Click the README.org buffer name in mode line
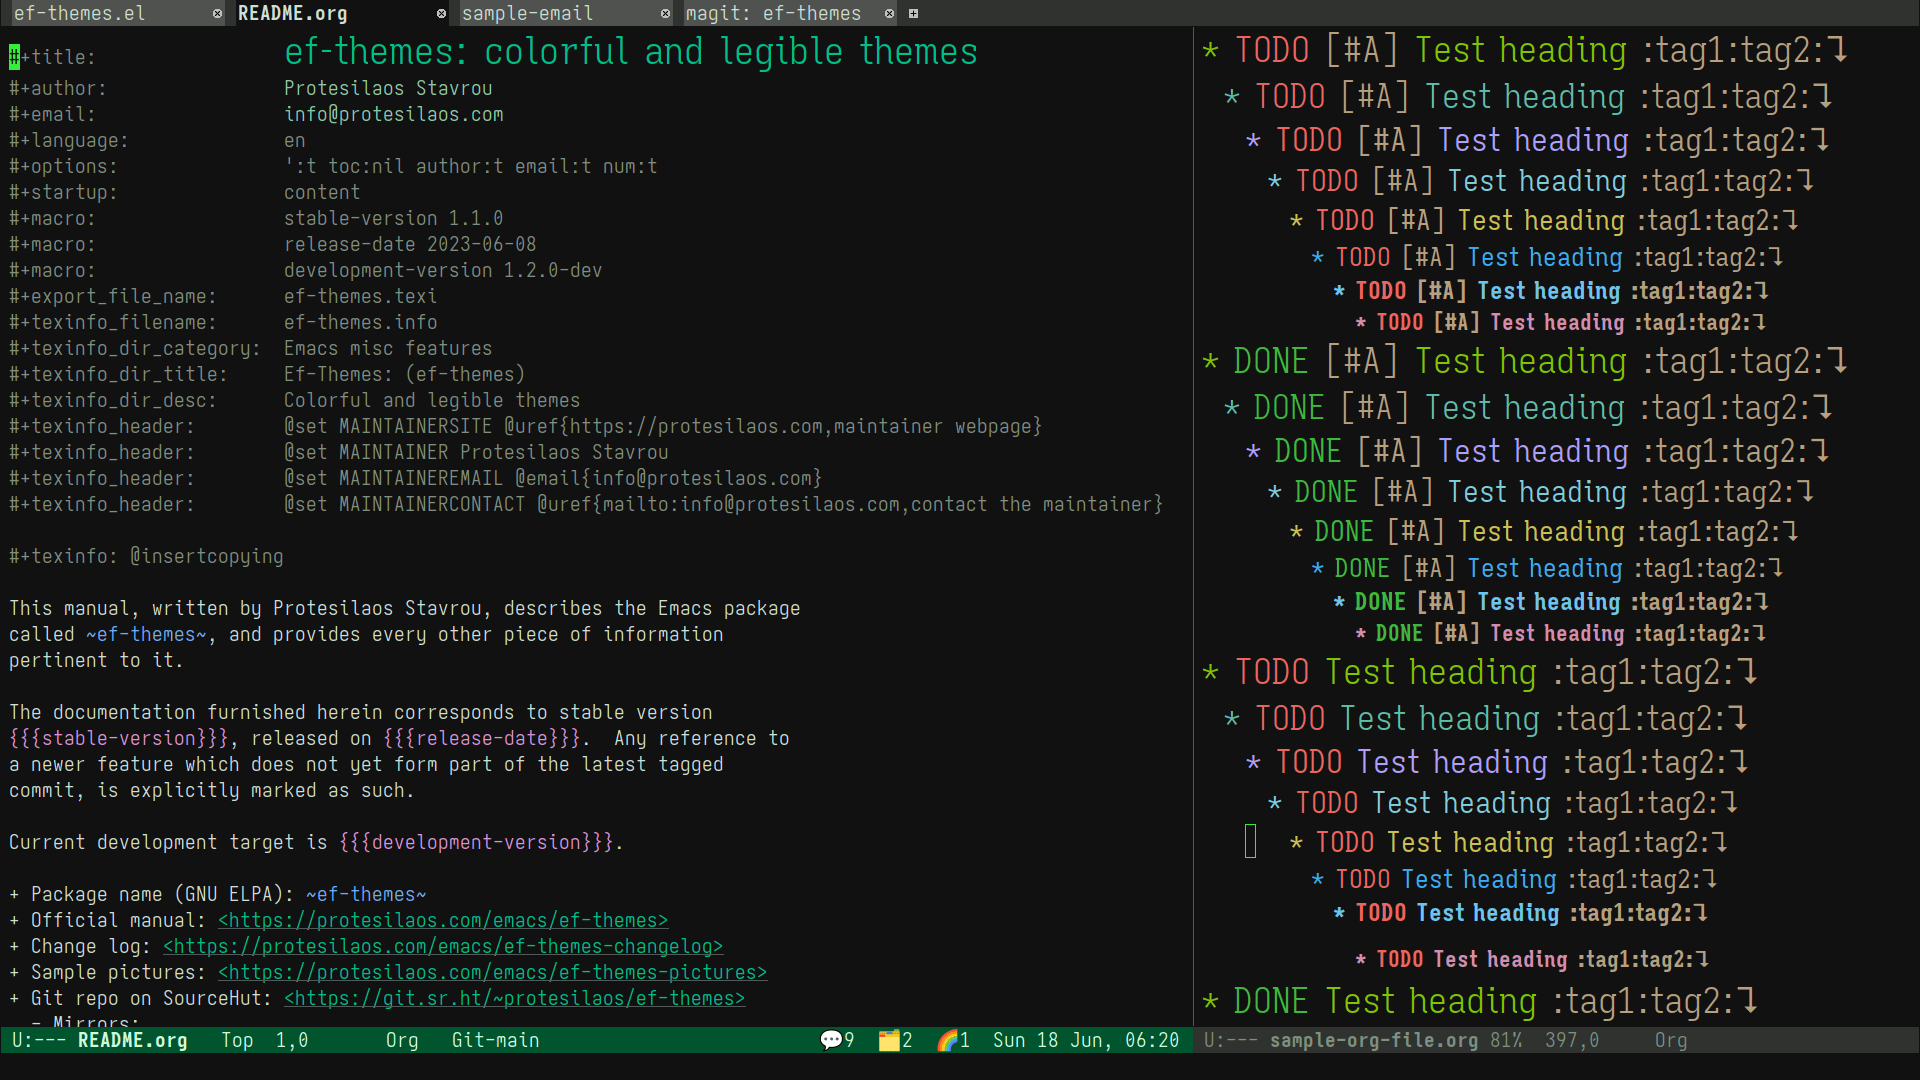The image size is (1920, 1080). coord(133,1040)
